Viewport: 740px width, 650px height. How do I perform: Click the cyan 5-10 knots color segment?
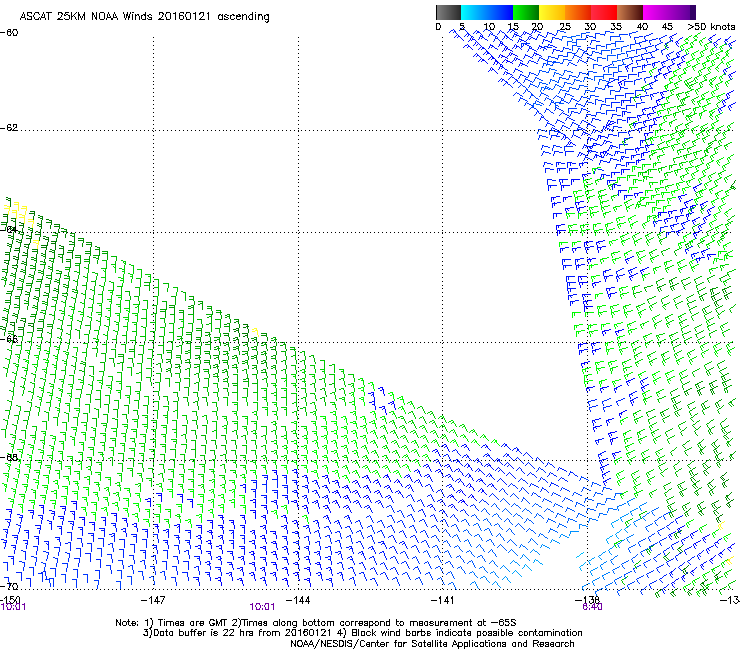(x=474, y=12)
